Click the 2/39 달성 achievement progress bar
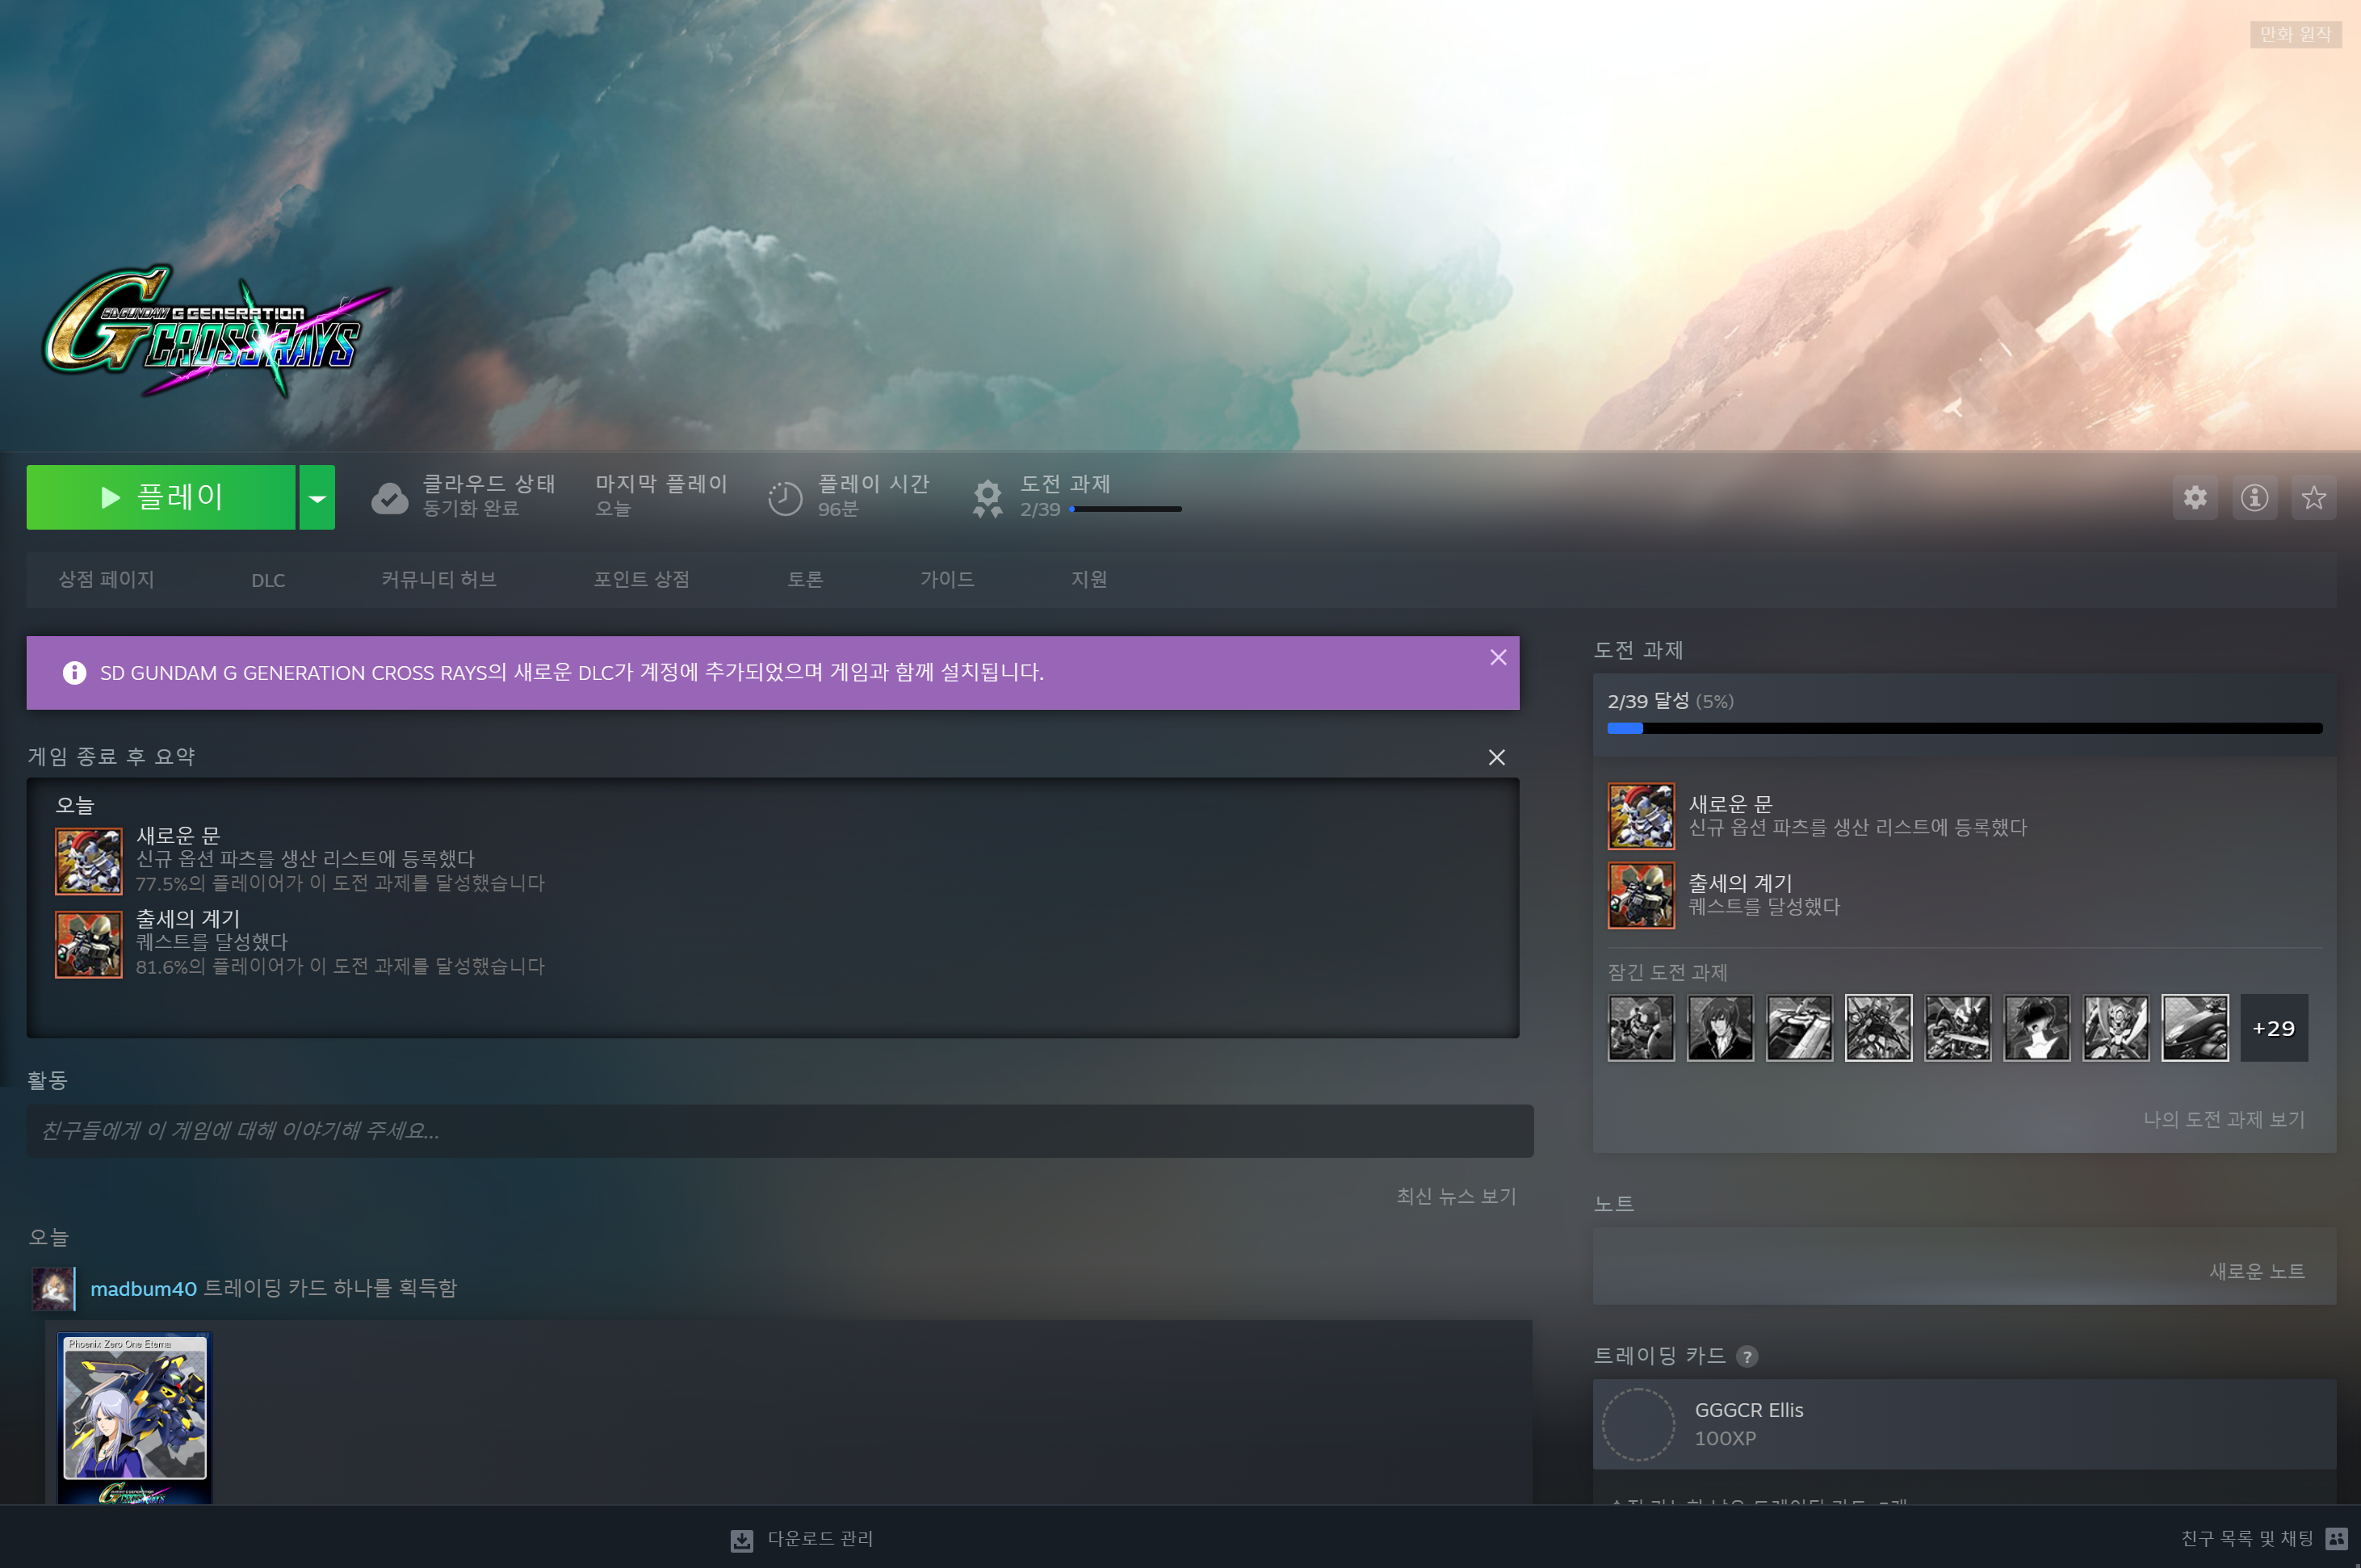The height and width of the screenshot is (1568, 2361). [1964, 729]
